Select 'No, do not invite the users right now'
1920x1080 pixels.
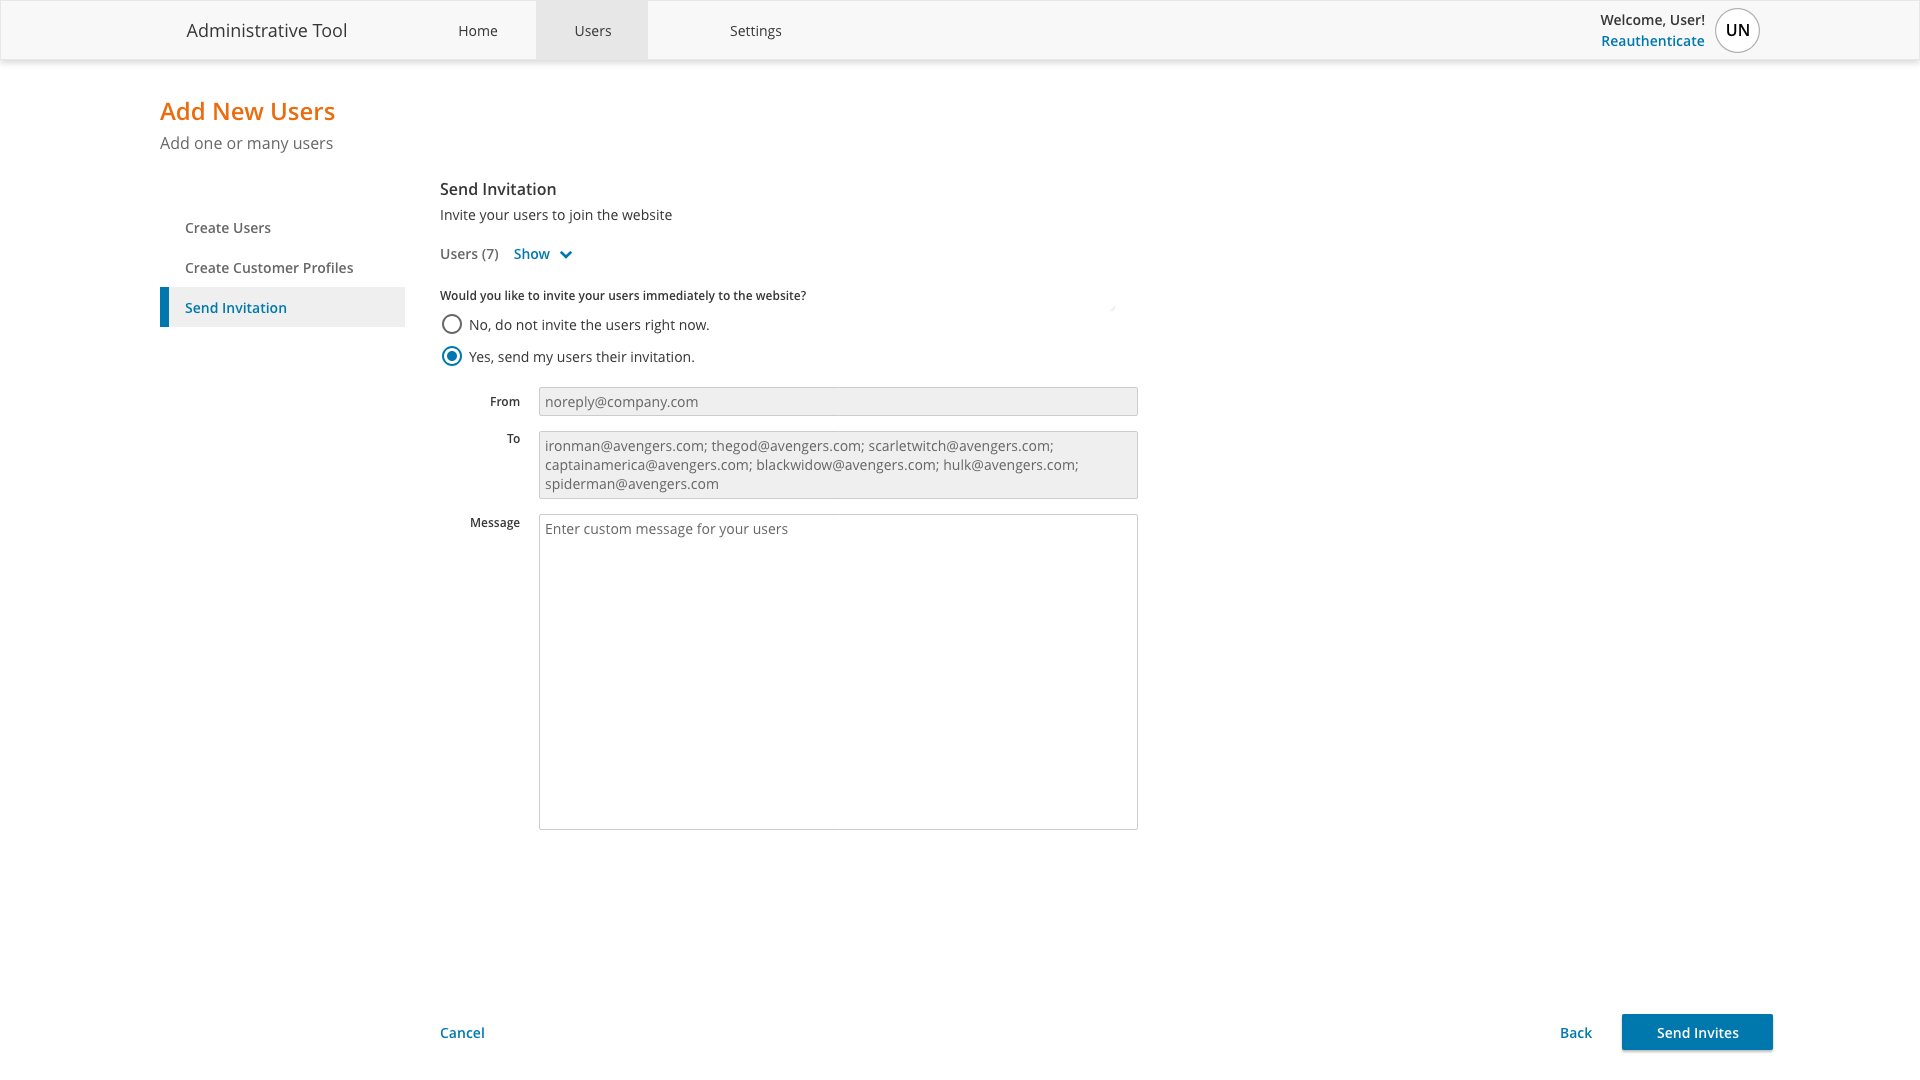[452, 324]
